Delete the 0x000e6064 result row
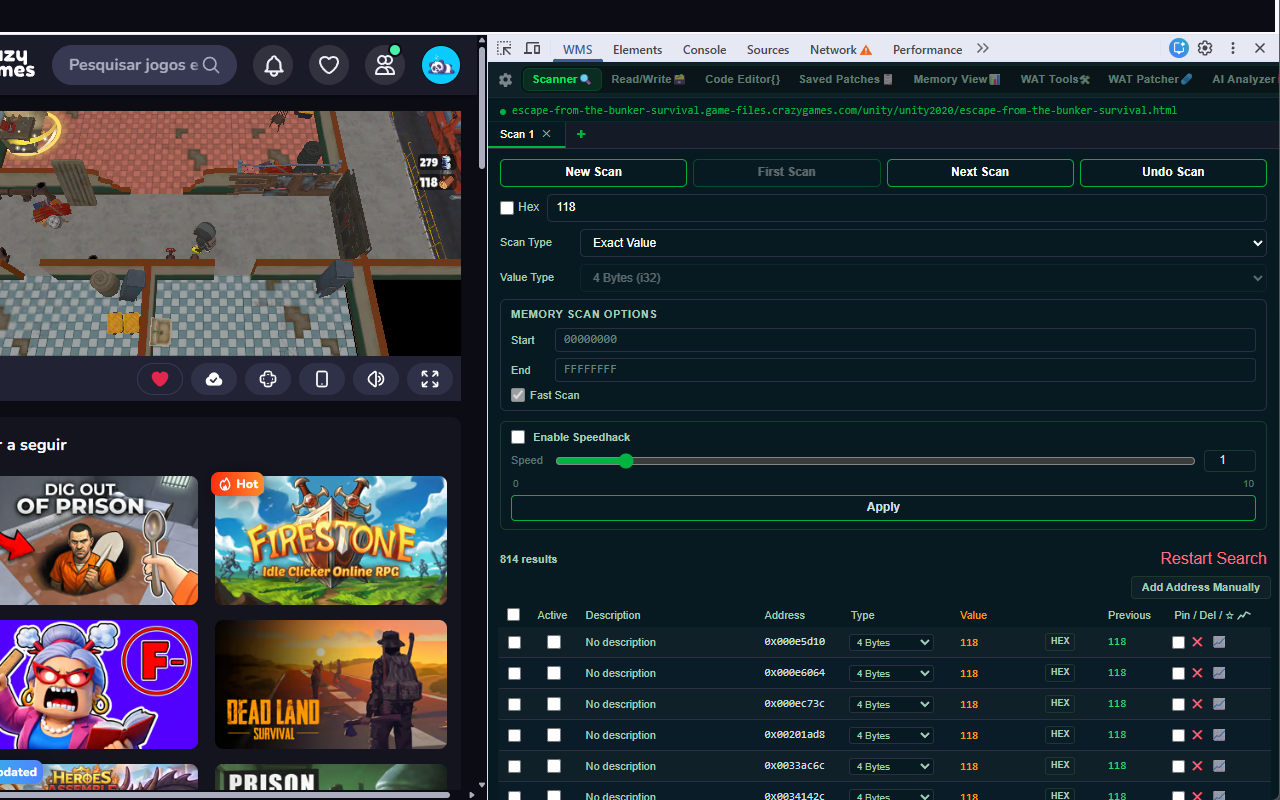Screen dimensions: 1280x800 point(1197,673)
